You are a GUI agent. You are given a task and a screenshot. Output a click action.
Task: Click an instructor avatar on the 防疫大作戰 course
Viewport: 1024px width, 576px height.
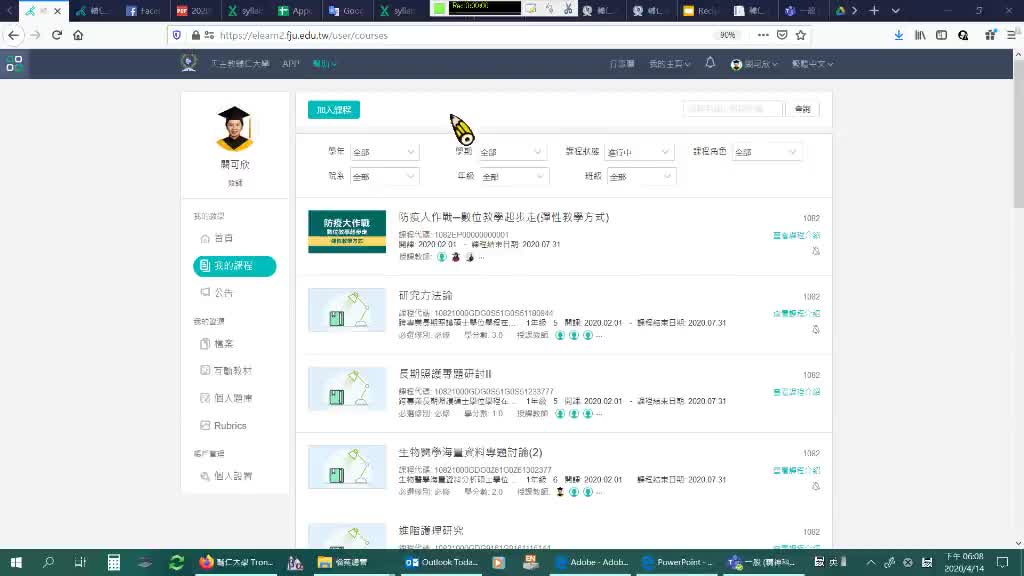click(x=443, y=256)
